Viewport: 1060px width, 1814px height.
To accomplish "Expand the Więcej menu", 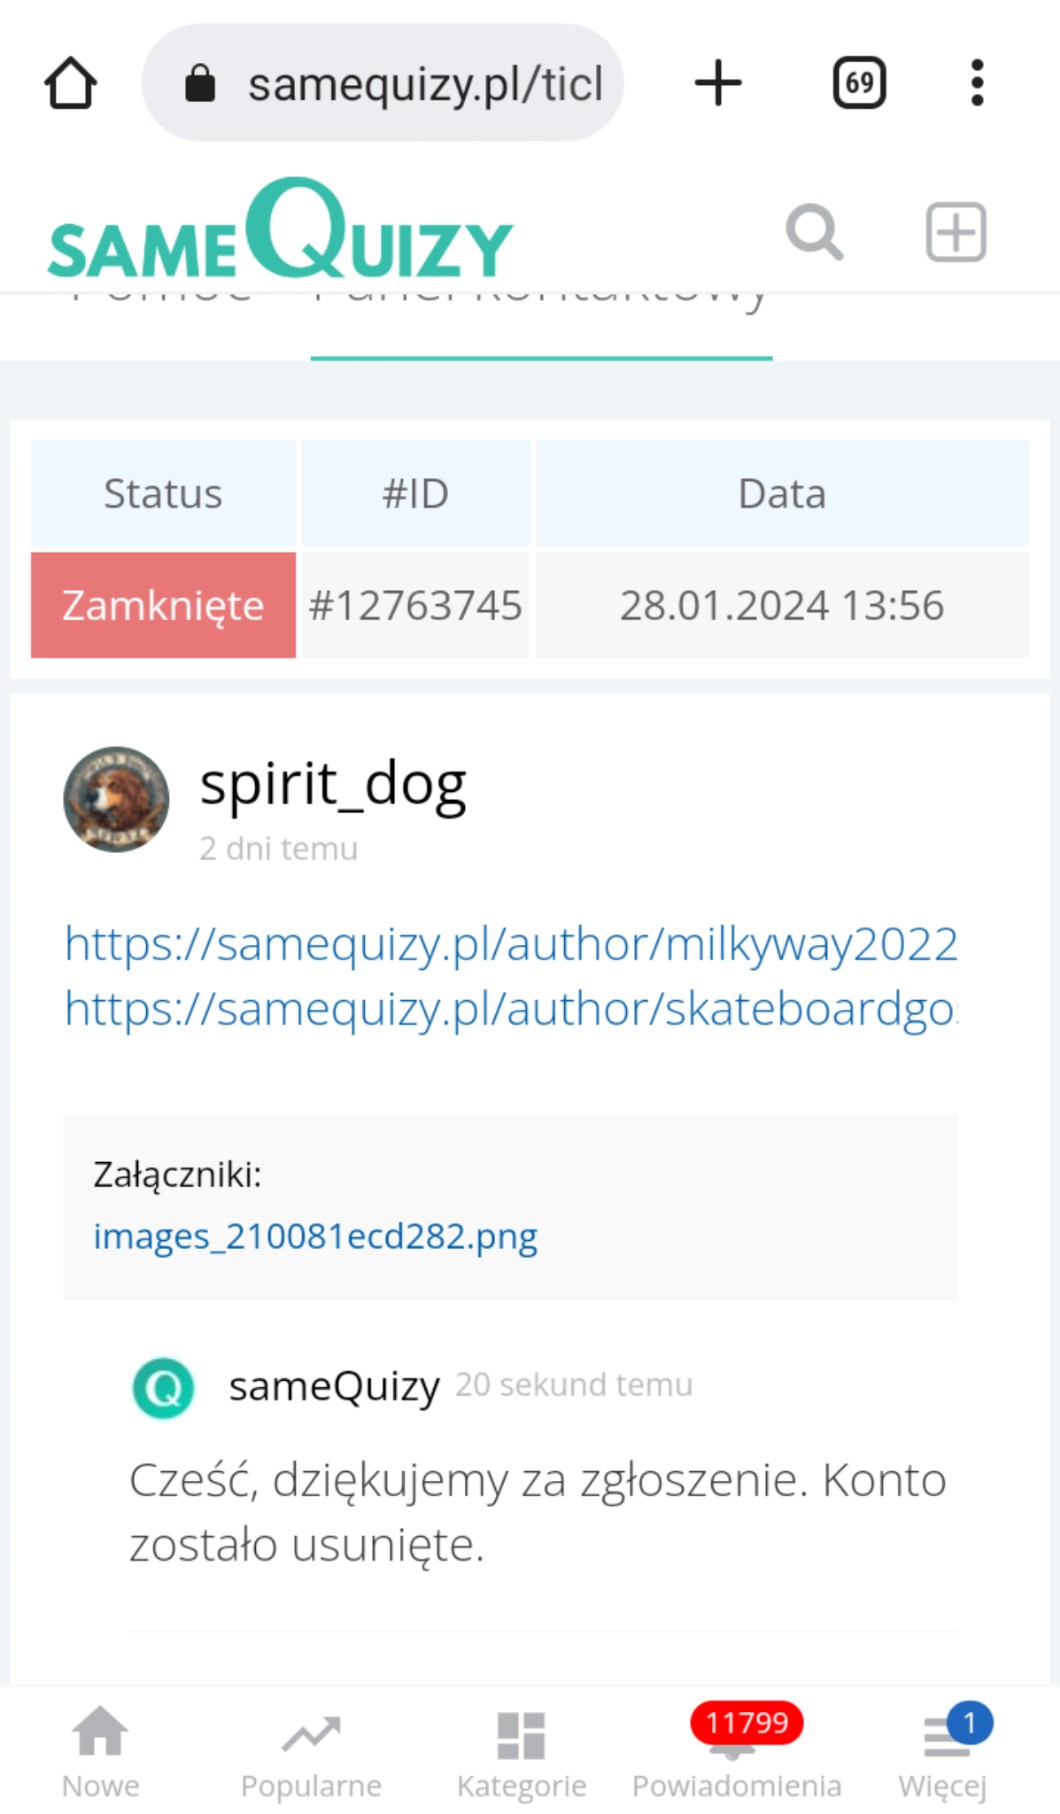I will click(943, 1752).
